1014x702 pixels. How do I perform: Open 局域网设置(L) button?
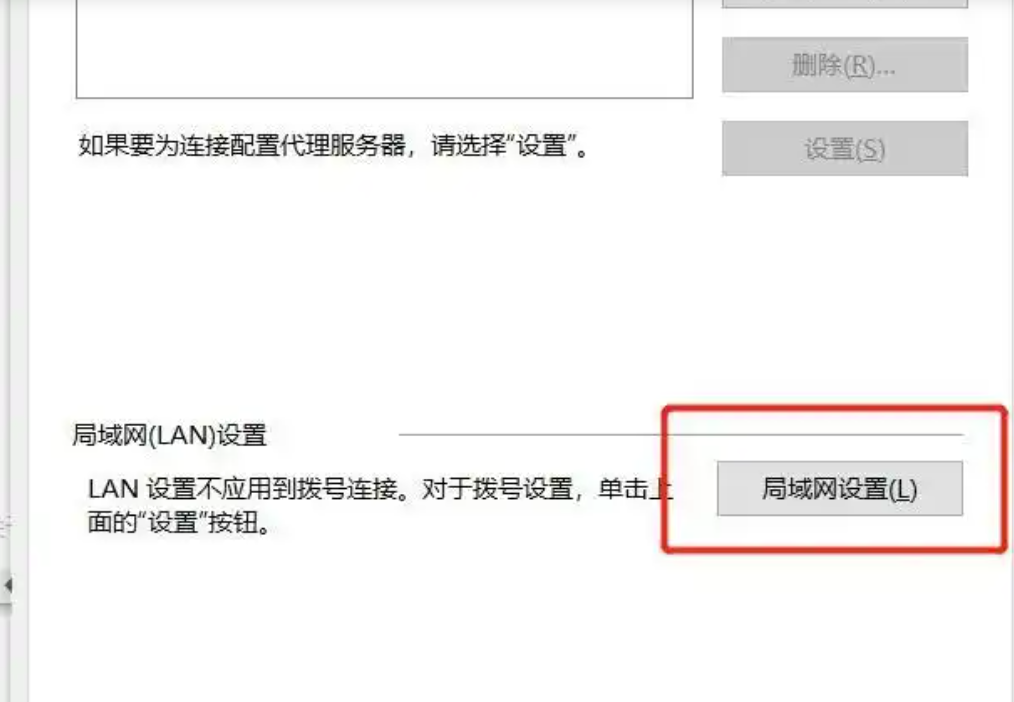click(x=839, y=489)
